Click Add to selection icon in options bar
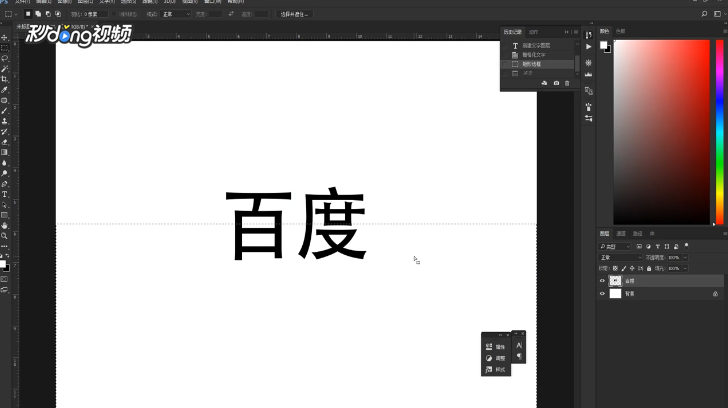Screen dimensions: 728x408 (x=38, y=14)
